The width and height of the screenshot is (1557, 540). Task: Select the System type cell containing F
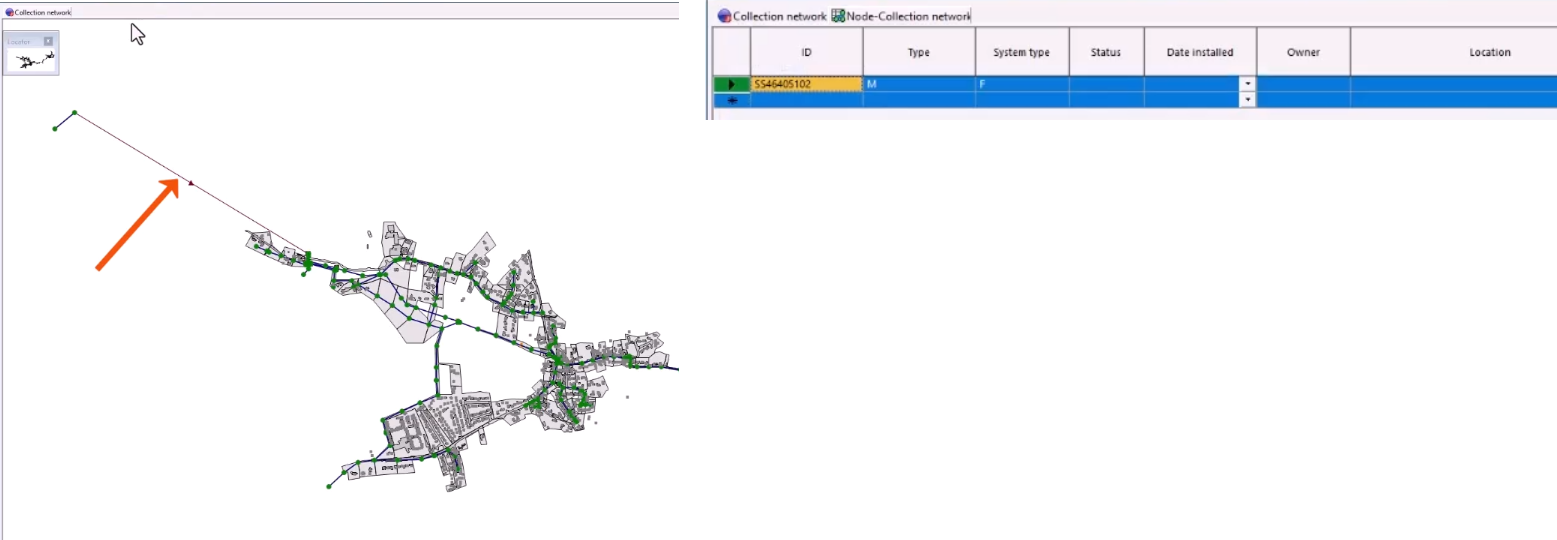1022,84
